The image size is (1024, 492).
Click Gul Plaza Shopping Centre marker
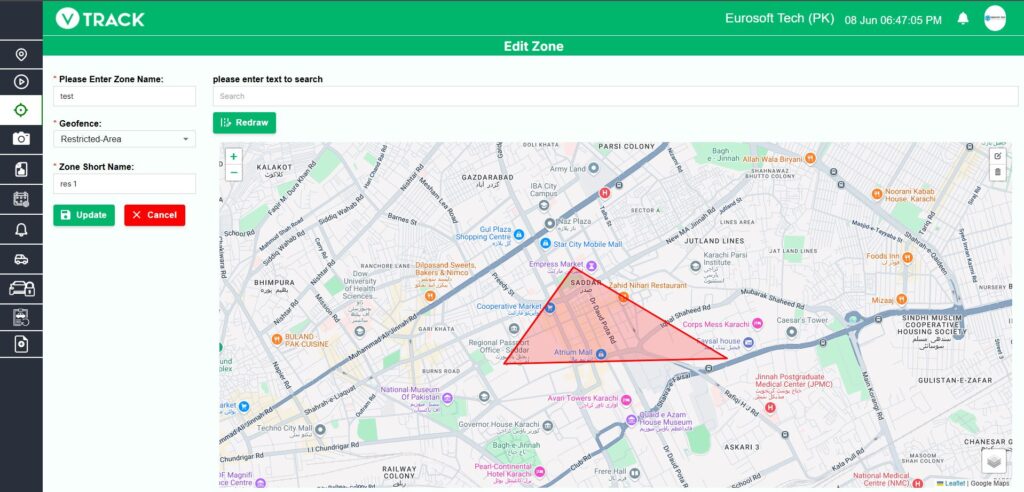tap(518, 234)
